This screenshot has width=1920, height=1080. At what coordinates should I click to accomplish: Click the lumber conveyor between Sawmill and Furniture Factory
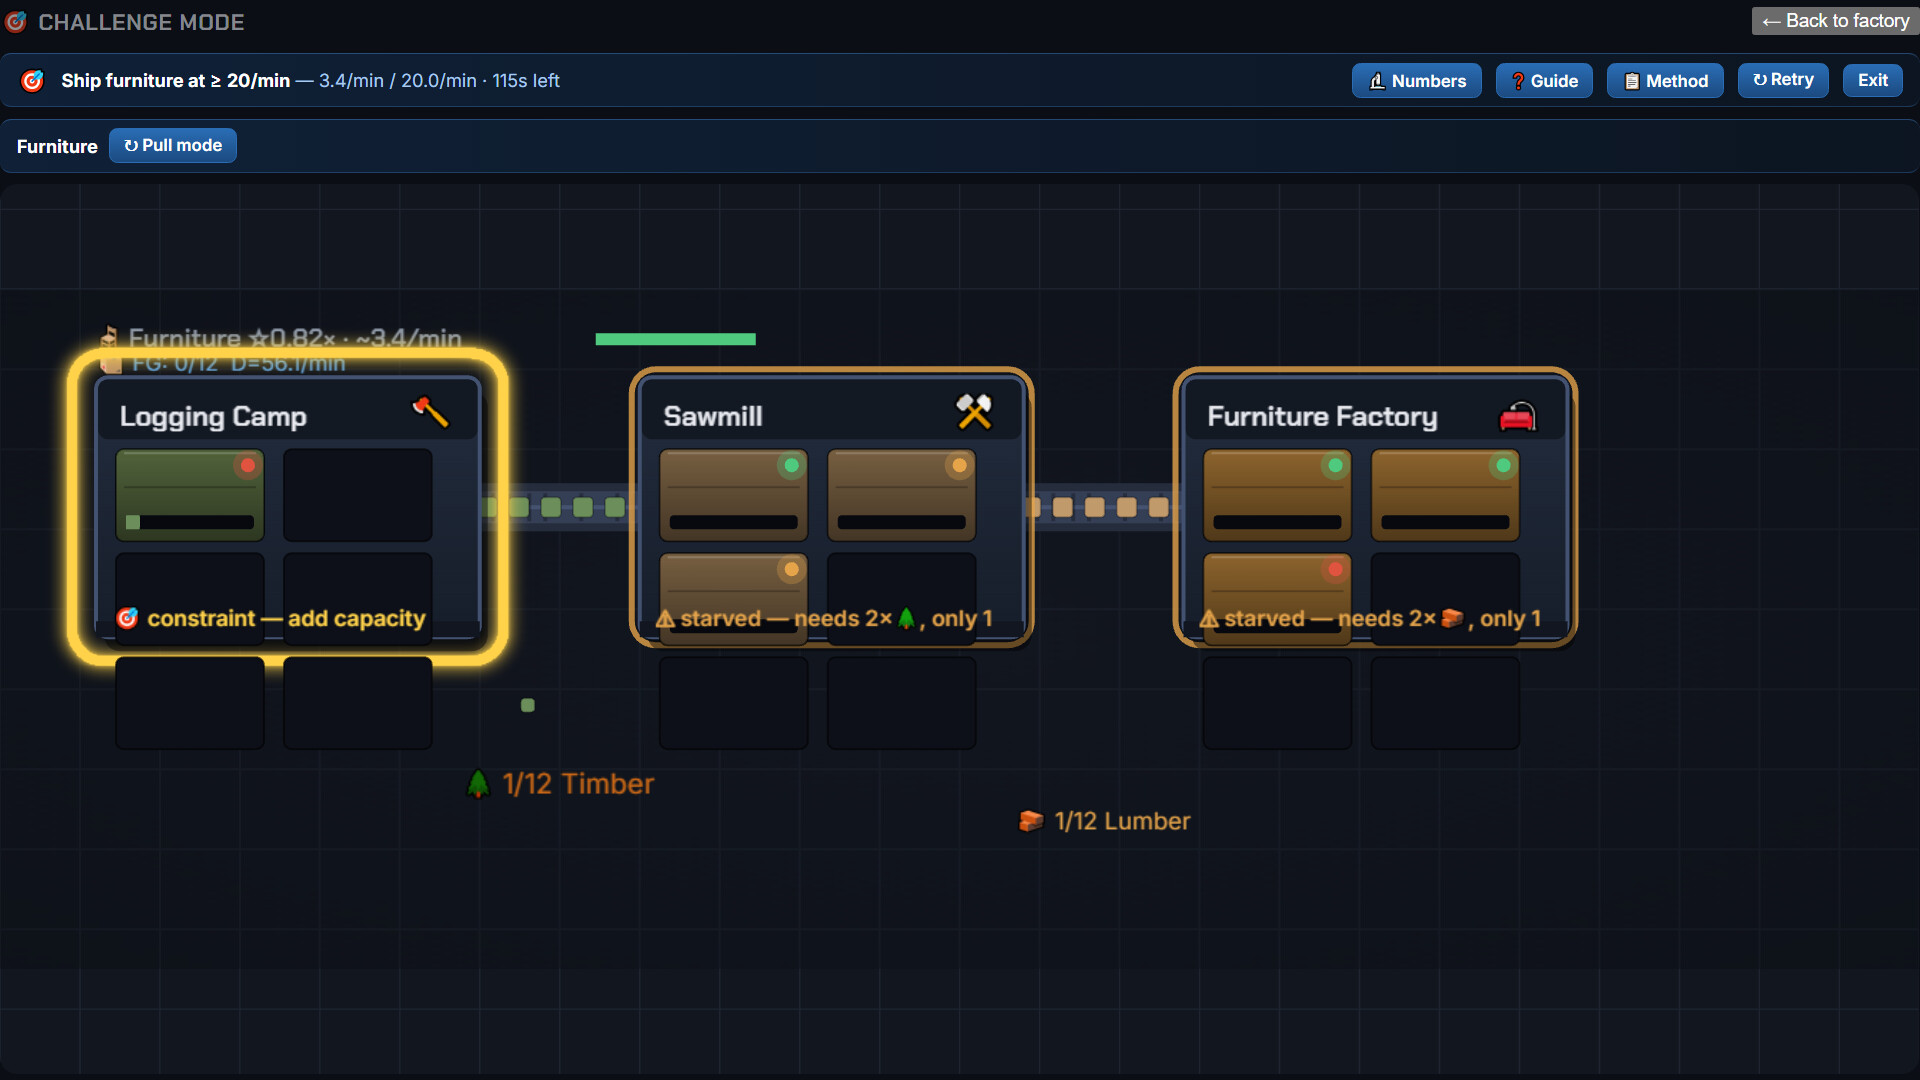coord(1102,507)
